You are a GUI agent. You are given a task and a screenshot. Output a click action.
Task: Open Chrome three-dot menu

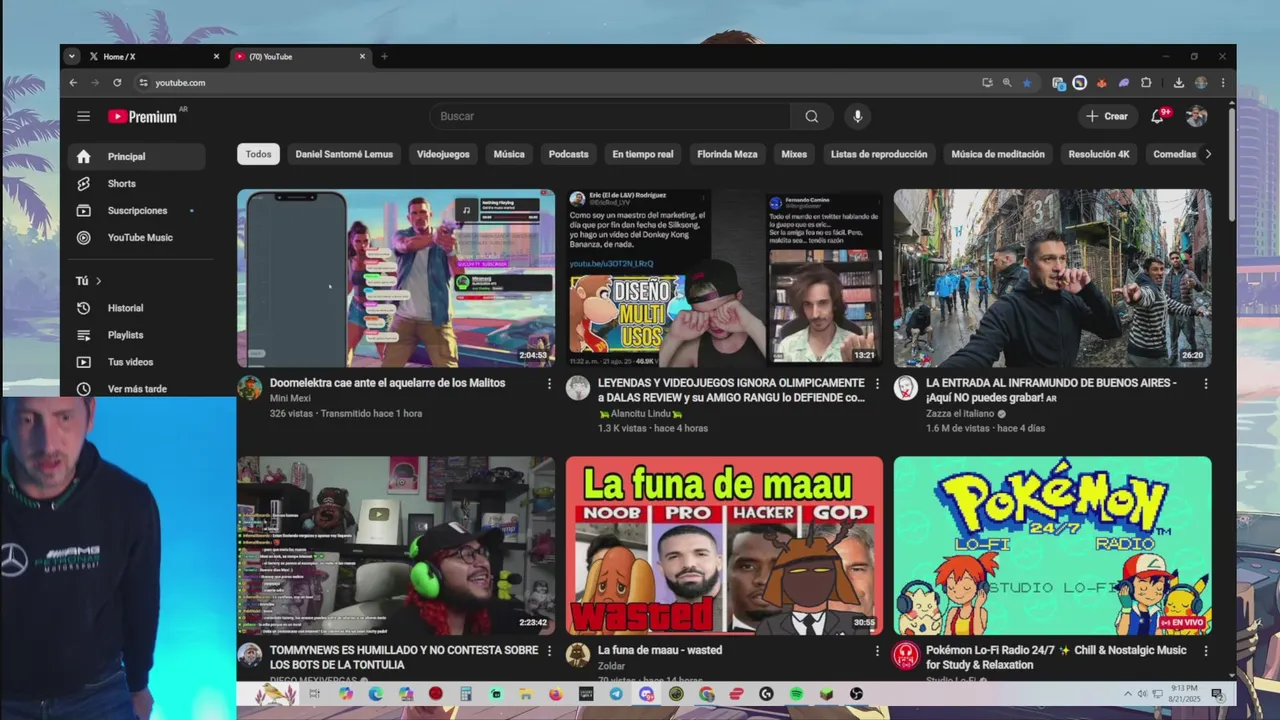pyautogui.click(x=1223, y=83)
